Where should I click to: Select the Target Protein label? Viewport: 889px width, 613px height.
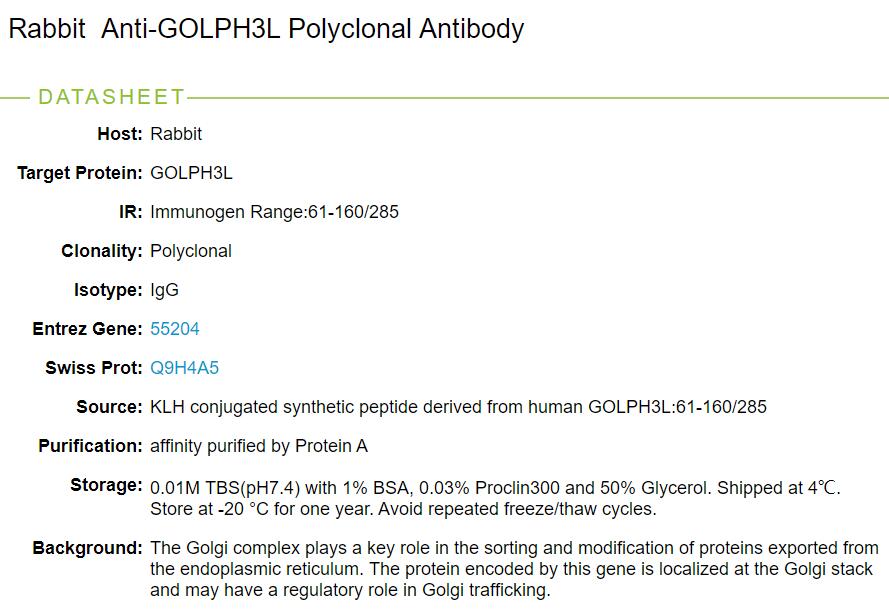coord(80,173)
